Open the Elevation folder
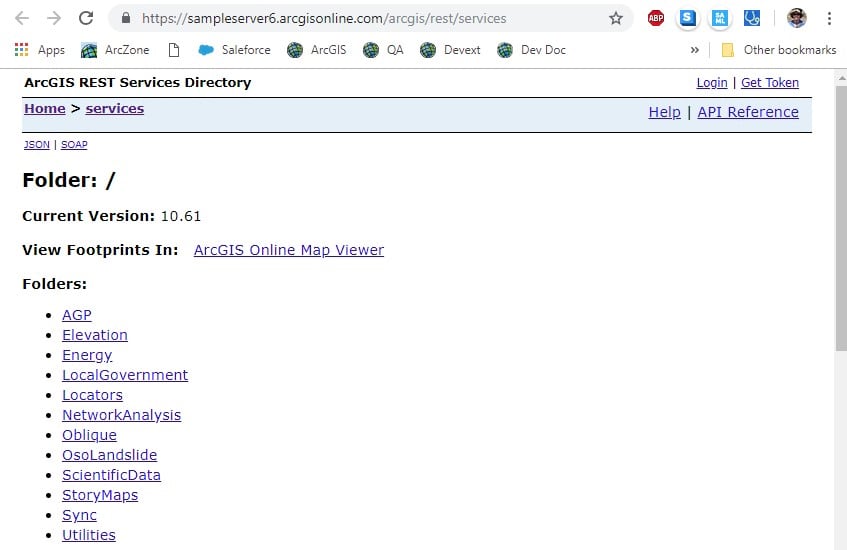The width and height of the screenshot is (847, 550). (95, 335)
